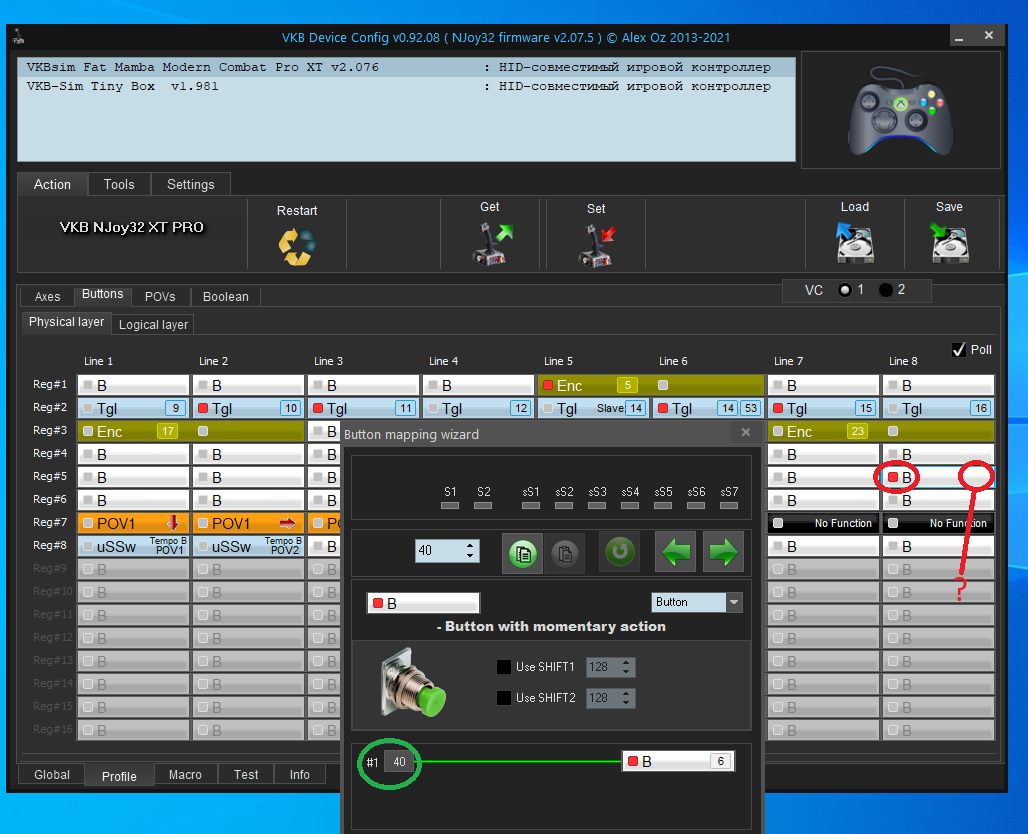Screen dimensions: 1028x834
Task: Click the green copy icon in wizard
Action: [523, 553]
